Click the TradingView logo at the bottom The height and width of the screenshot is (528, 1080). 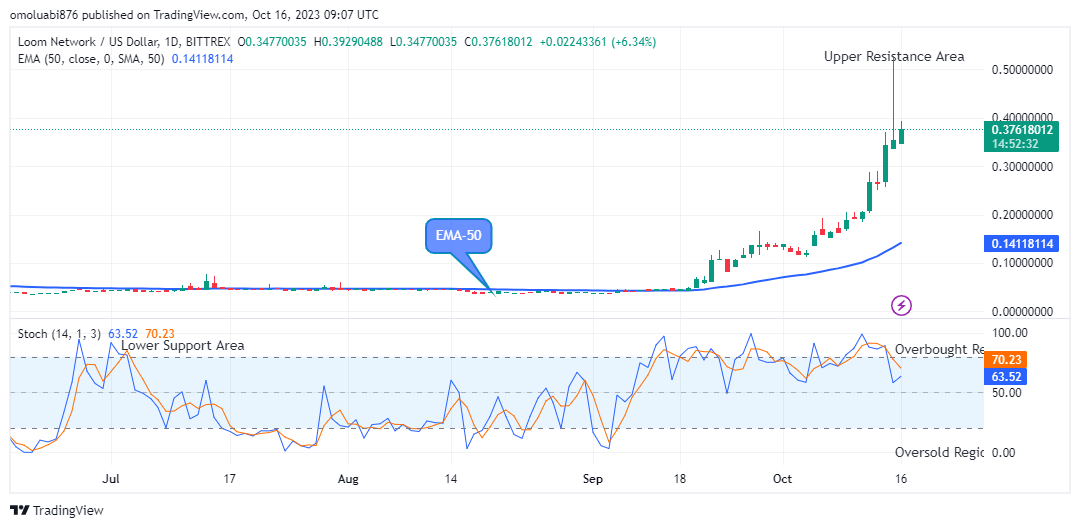(x=56, y=511)
